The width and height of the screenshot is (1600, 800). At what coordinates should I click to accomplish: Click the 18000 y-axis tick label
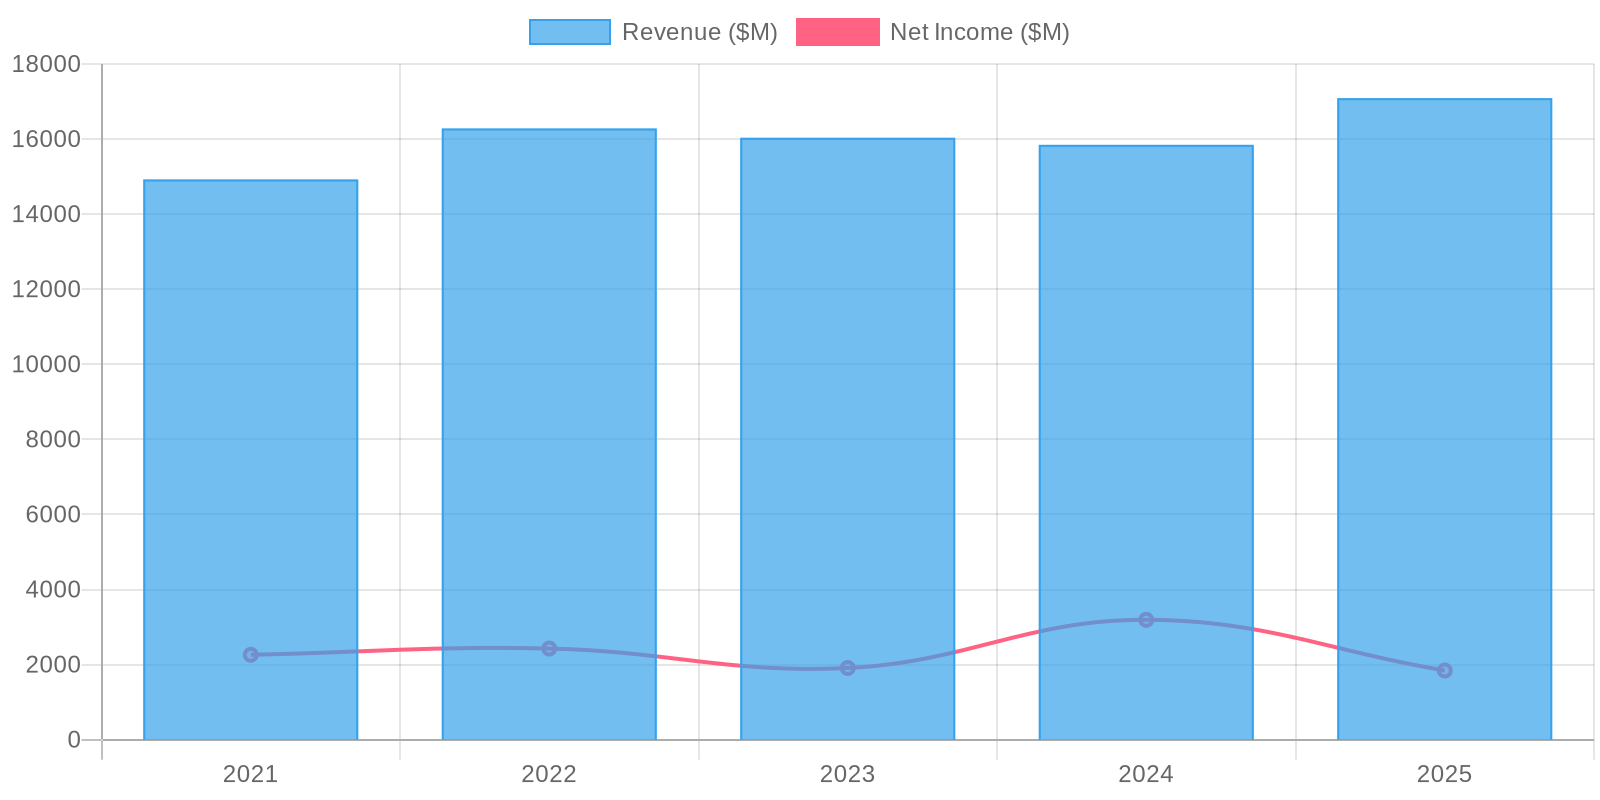pyautogui.click(x=46, y=64)
